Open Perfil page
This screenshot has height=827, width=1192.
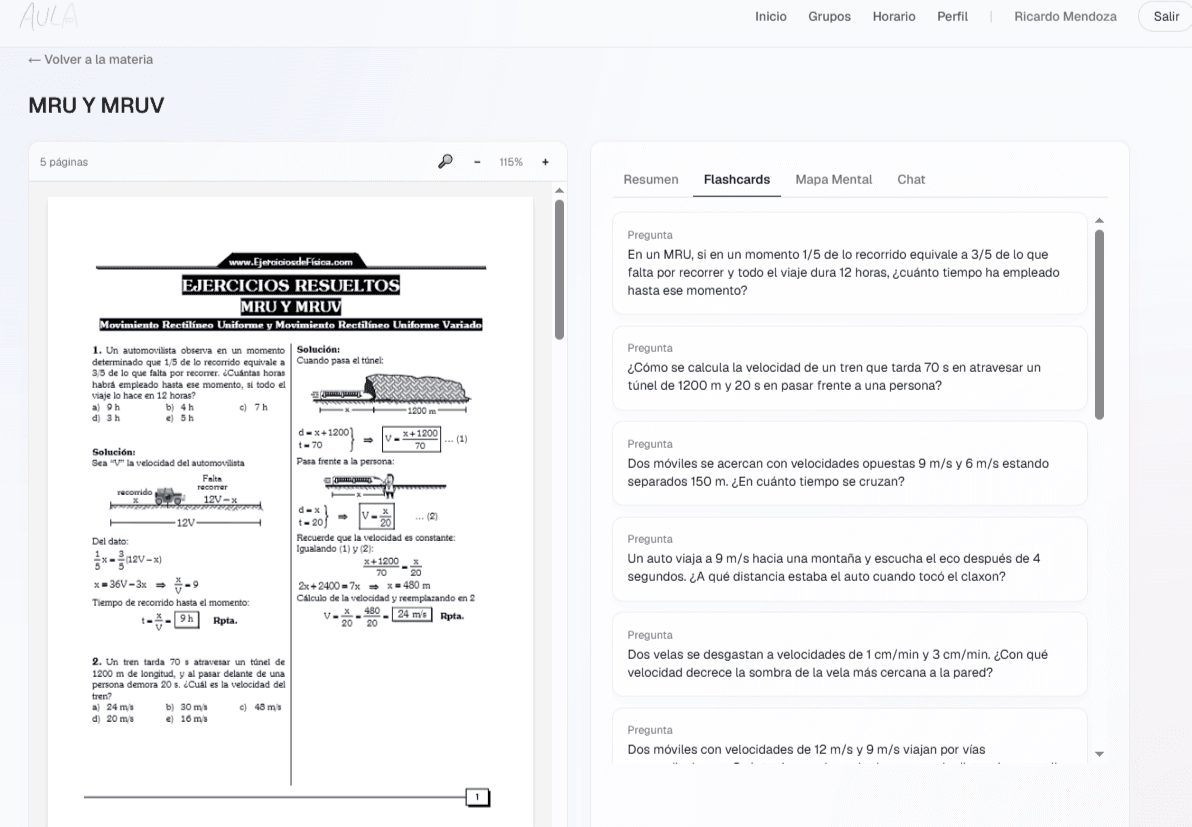pos(953,17)
